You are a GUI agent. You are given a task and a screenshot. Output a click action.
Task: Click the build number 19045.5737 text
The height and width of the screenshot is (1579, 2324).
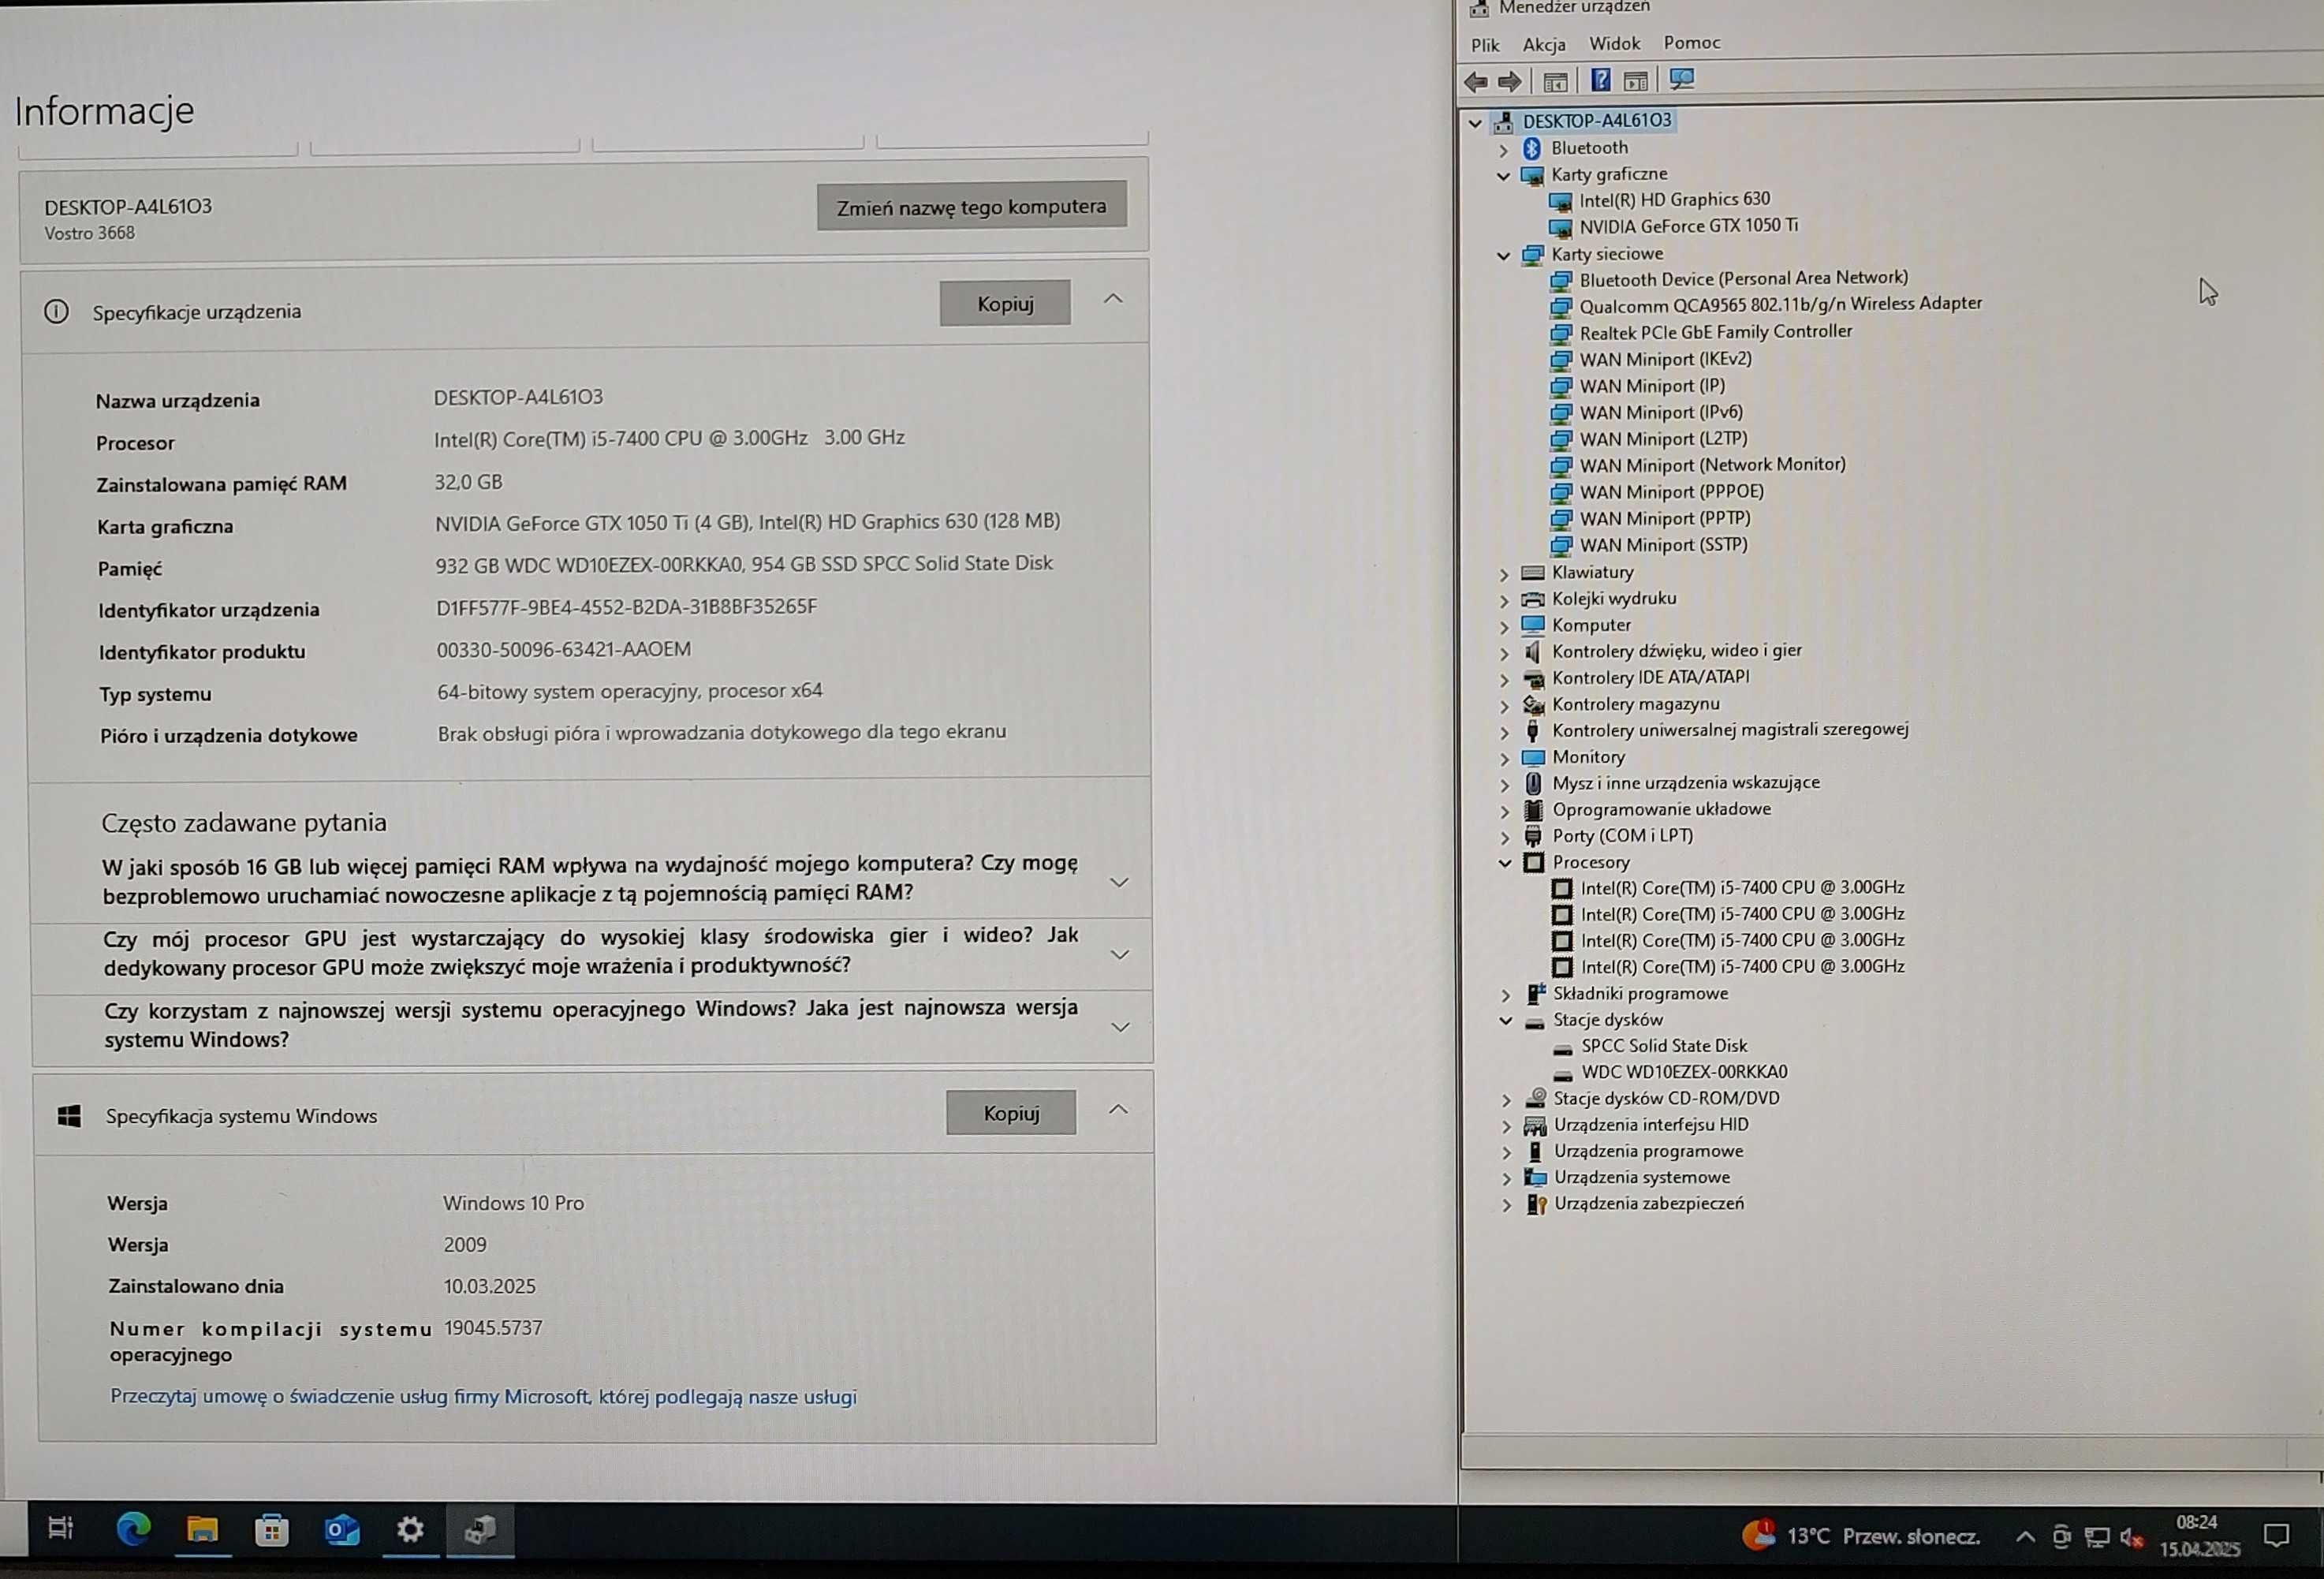493,1328
